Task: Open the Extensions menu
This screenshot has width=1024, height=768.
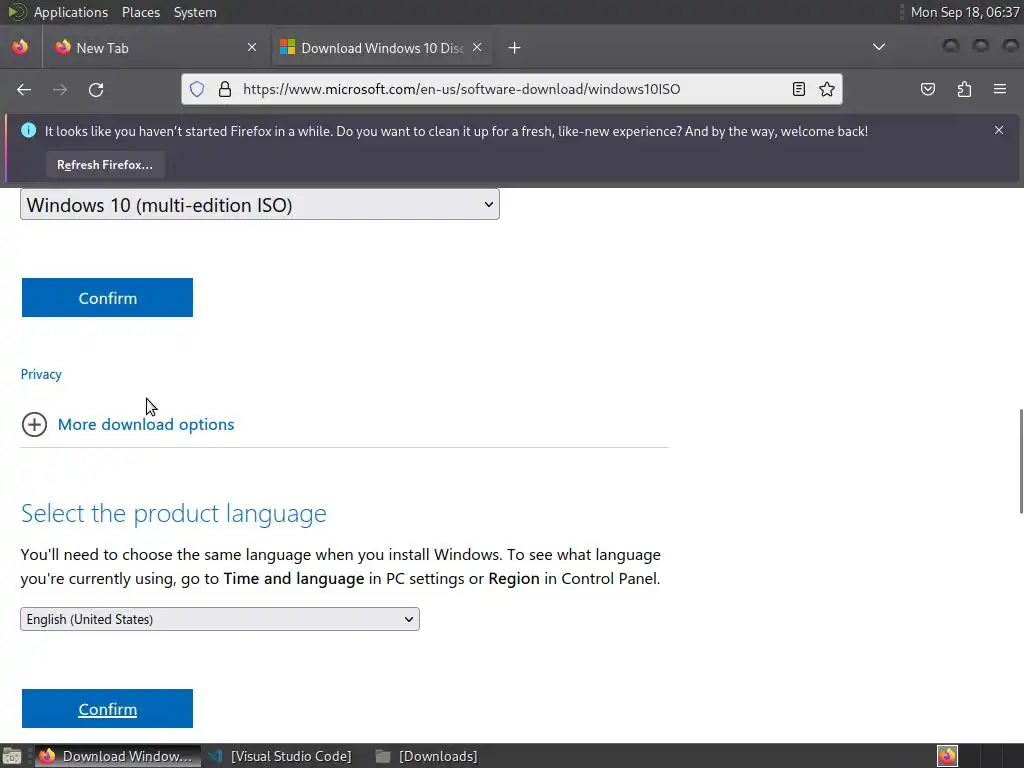Action: pyautogui.click(x=964, y=89)
